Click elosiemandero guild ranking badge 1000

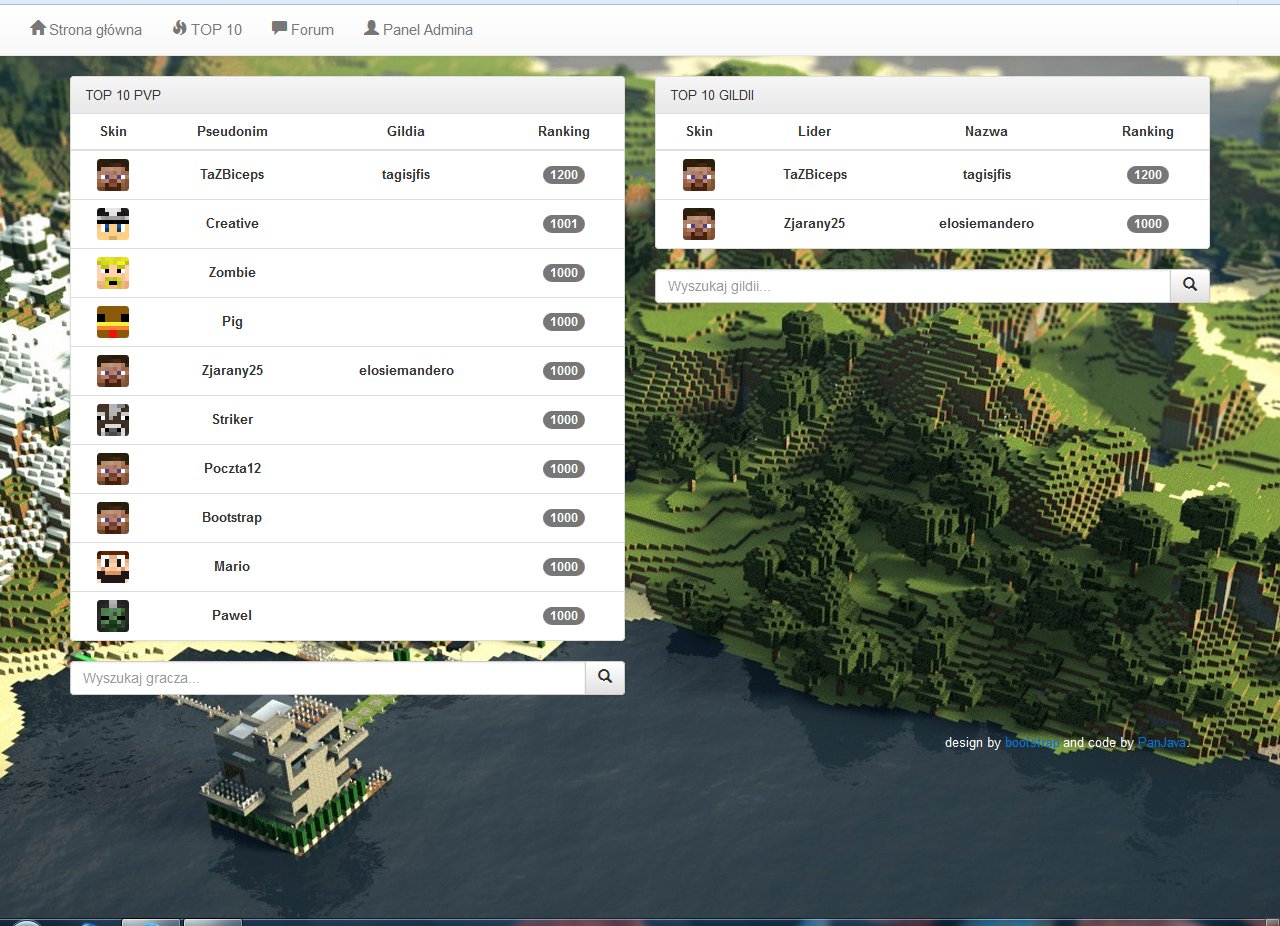click(x=1148, y=224)
